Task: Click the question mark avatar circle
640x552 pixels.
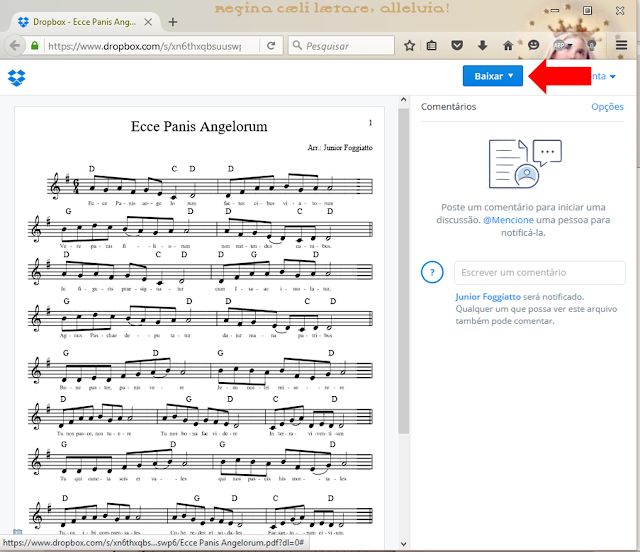Action: tap(432, 272)
